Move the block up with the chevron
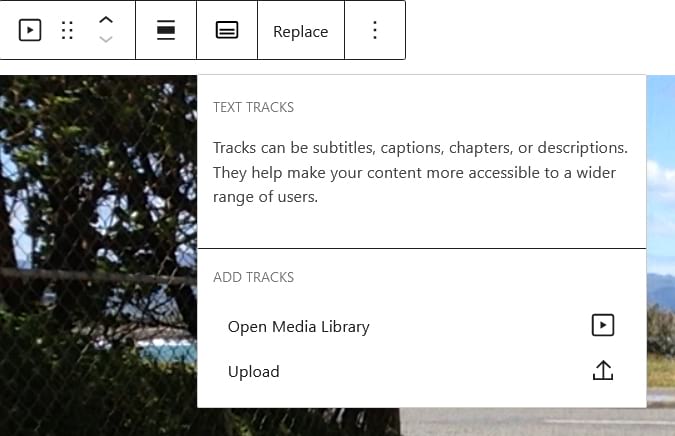The width and height of the screenshot is (675, 436). click(105, 20)
